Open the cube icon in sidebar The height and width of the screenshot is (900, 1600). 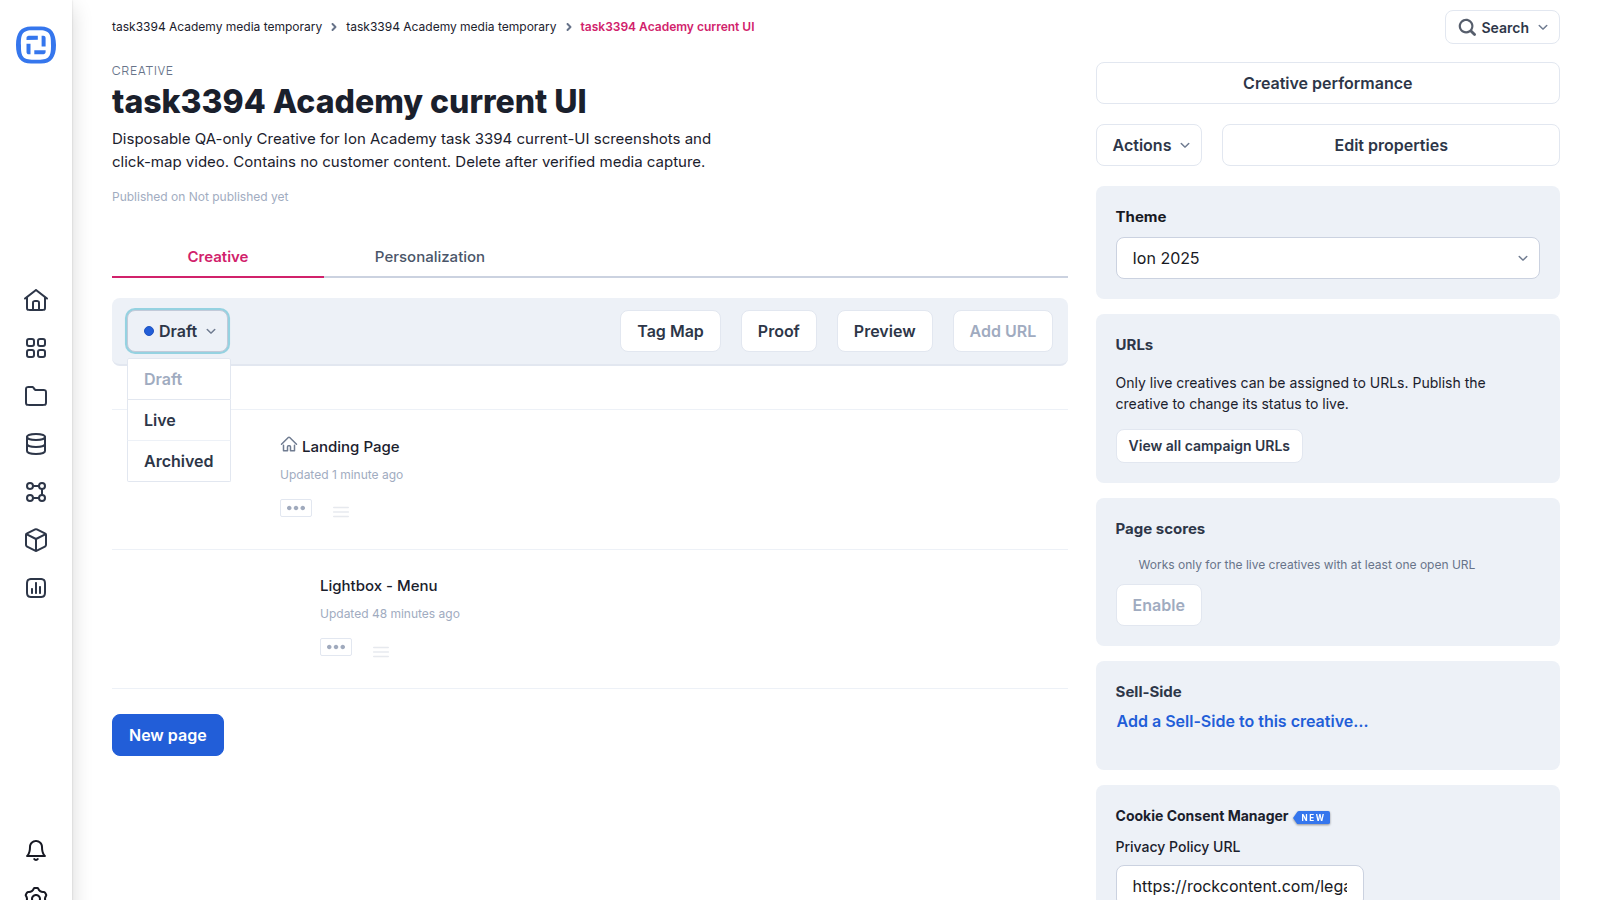[36, 540]
